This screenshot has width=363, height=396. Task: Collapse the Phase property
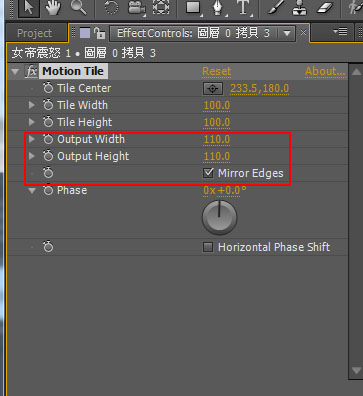32,191
